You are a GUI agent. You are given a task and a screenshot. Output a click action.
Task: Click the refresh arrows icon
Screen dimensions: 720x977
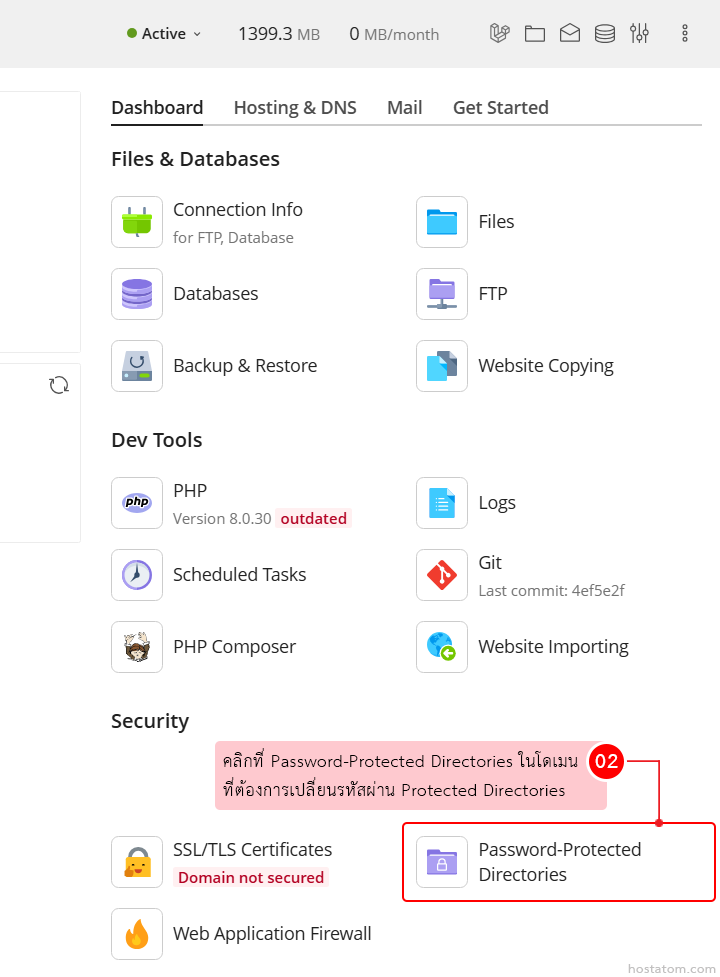pyautogui.click(x=59, y=385)
